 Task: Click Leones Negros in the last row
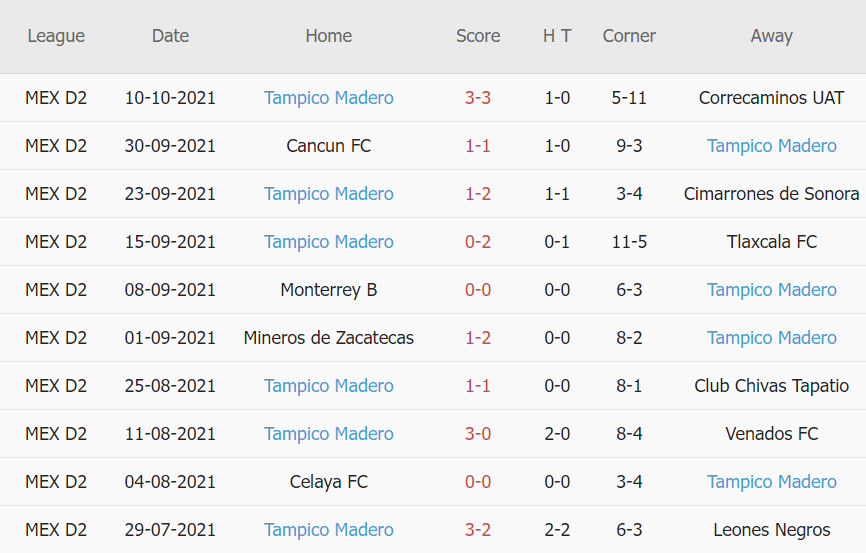771,530
